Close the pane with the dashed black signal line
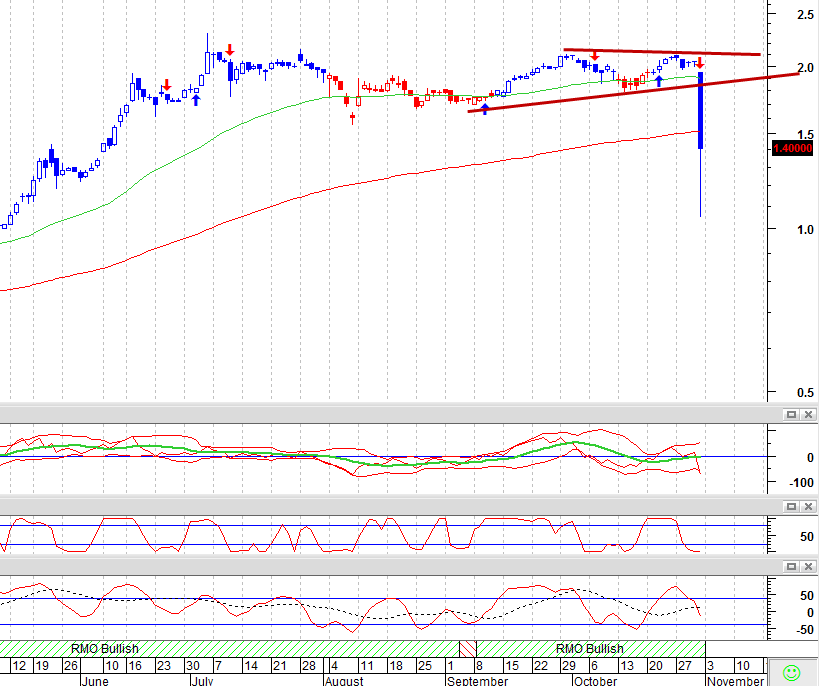 click(x=808, y=566)
